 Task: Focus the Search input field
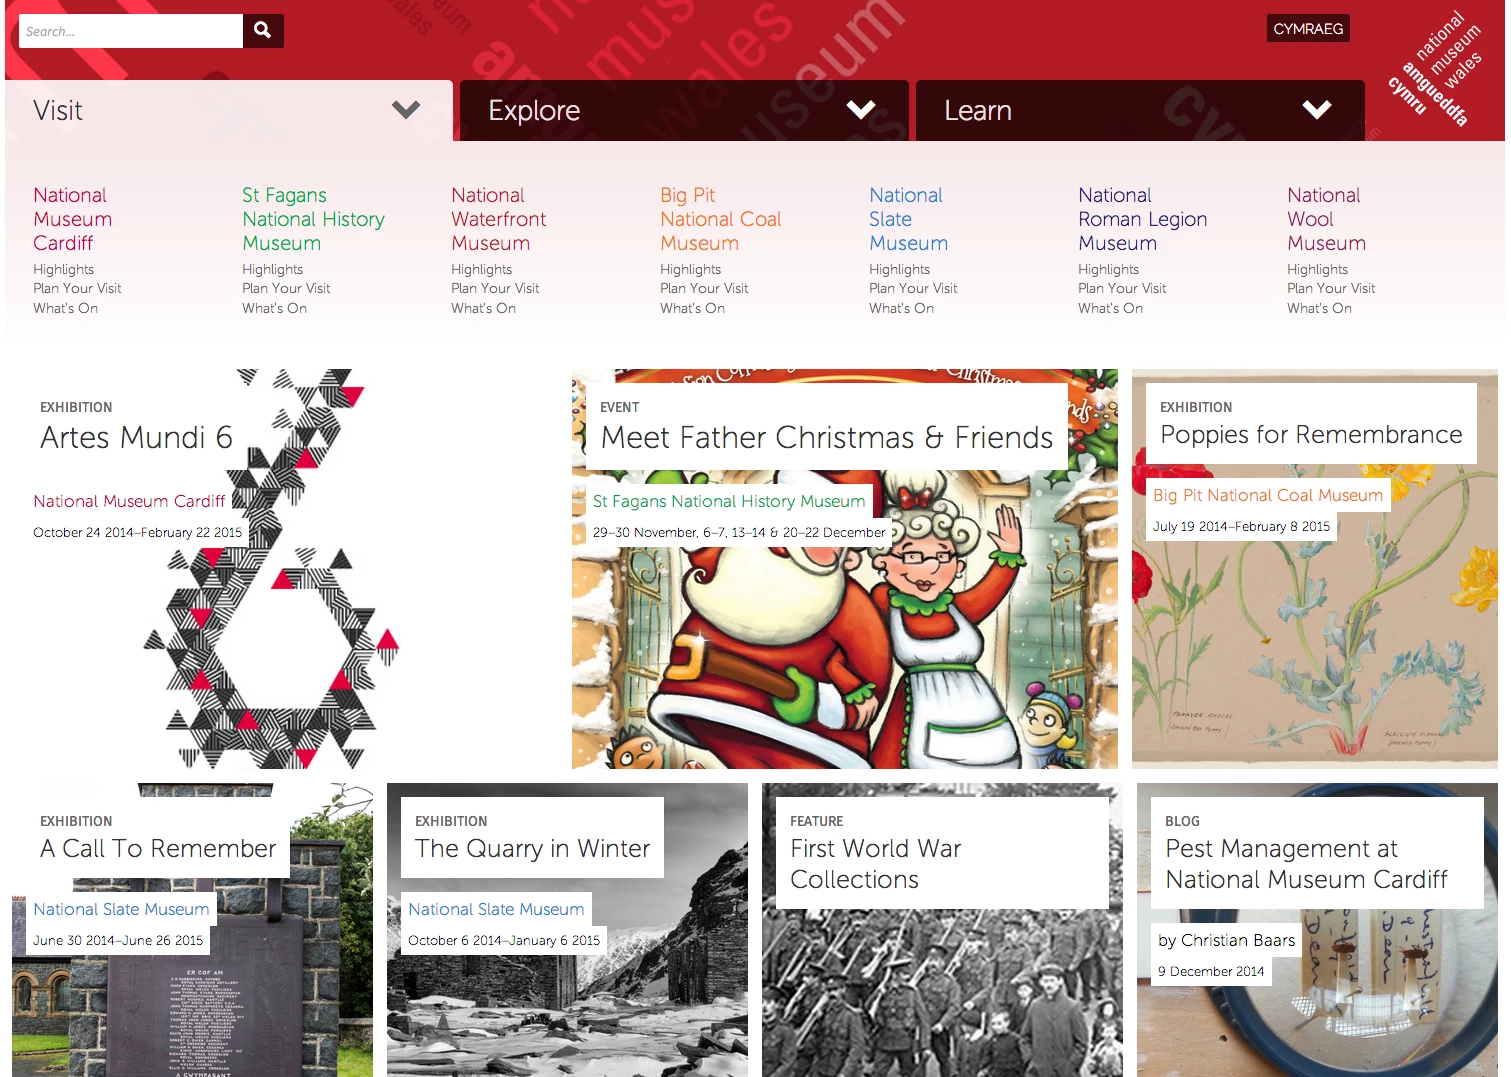(131, 31)
